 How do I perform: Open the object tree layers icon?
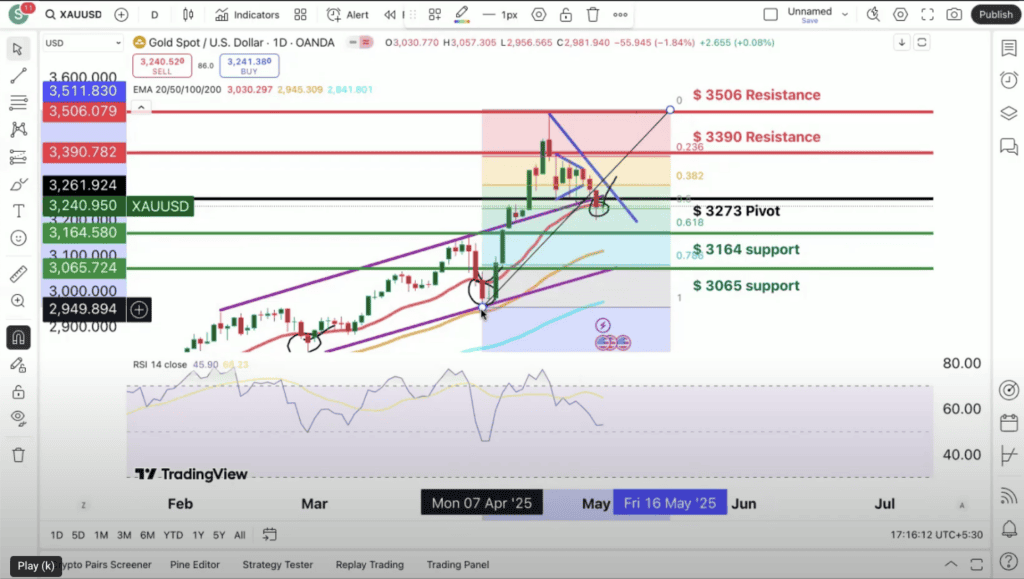[x=1009, y=113]
